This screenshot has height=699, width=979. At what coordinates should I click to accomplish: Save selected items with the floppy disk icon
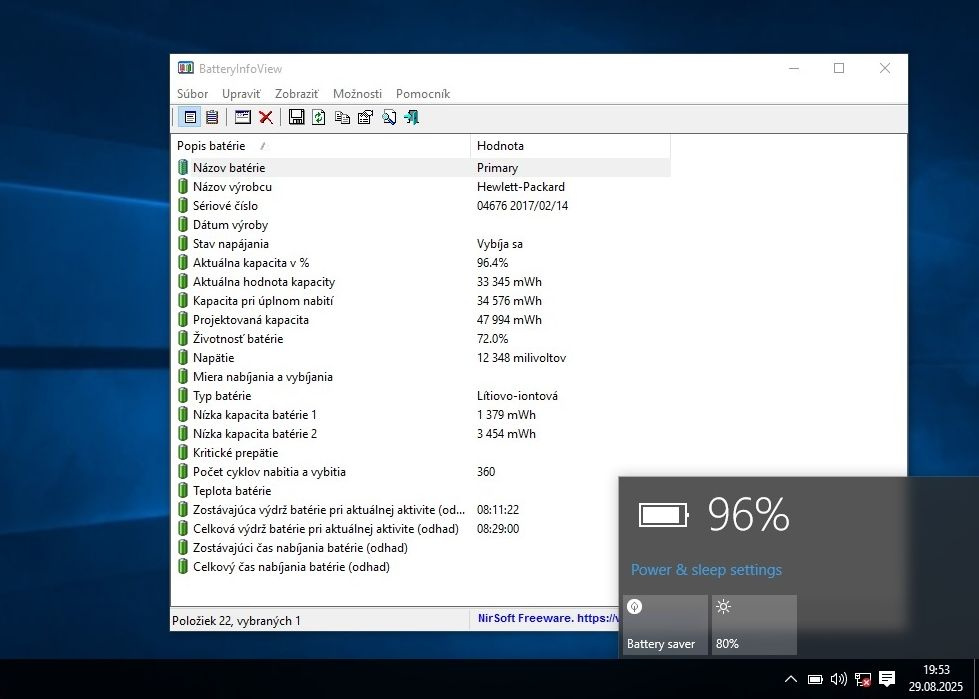(x=296, y=117)
